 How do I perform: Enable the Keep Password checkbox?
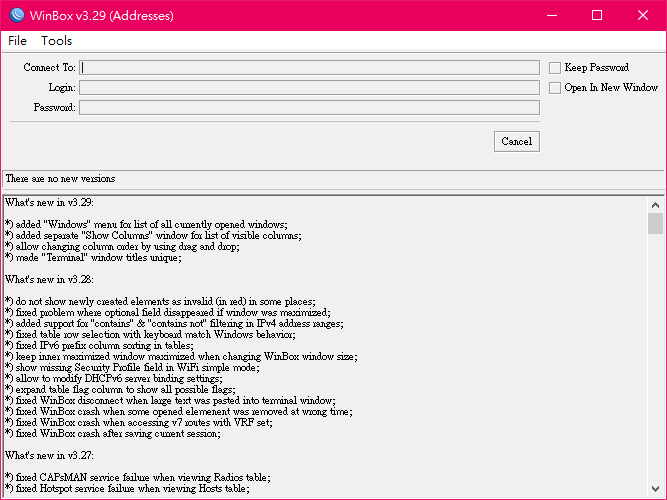(x=555, y=68)
